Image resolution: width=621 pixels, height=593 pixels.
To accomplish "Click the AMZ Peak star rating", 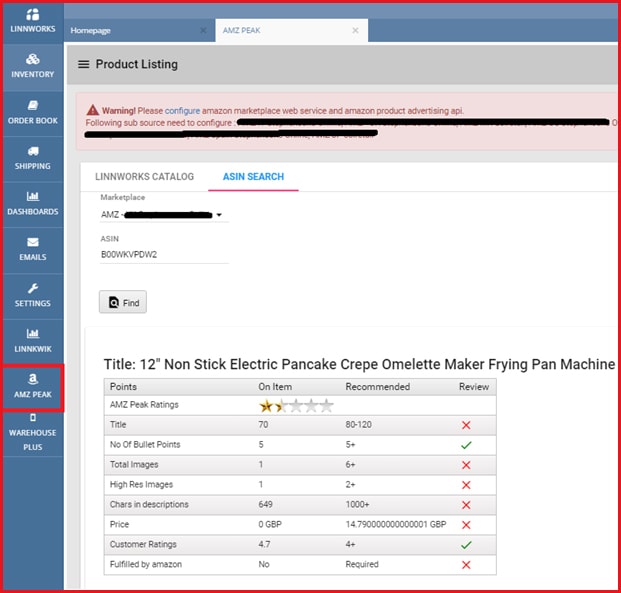I will click(x=296, y=406).
